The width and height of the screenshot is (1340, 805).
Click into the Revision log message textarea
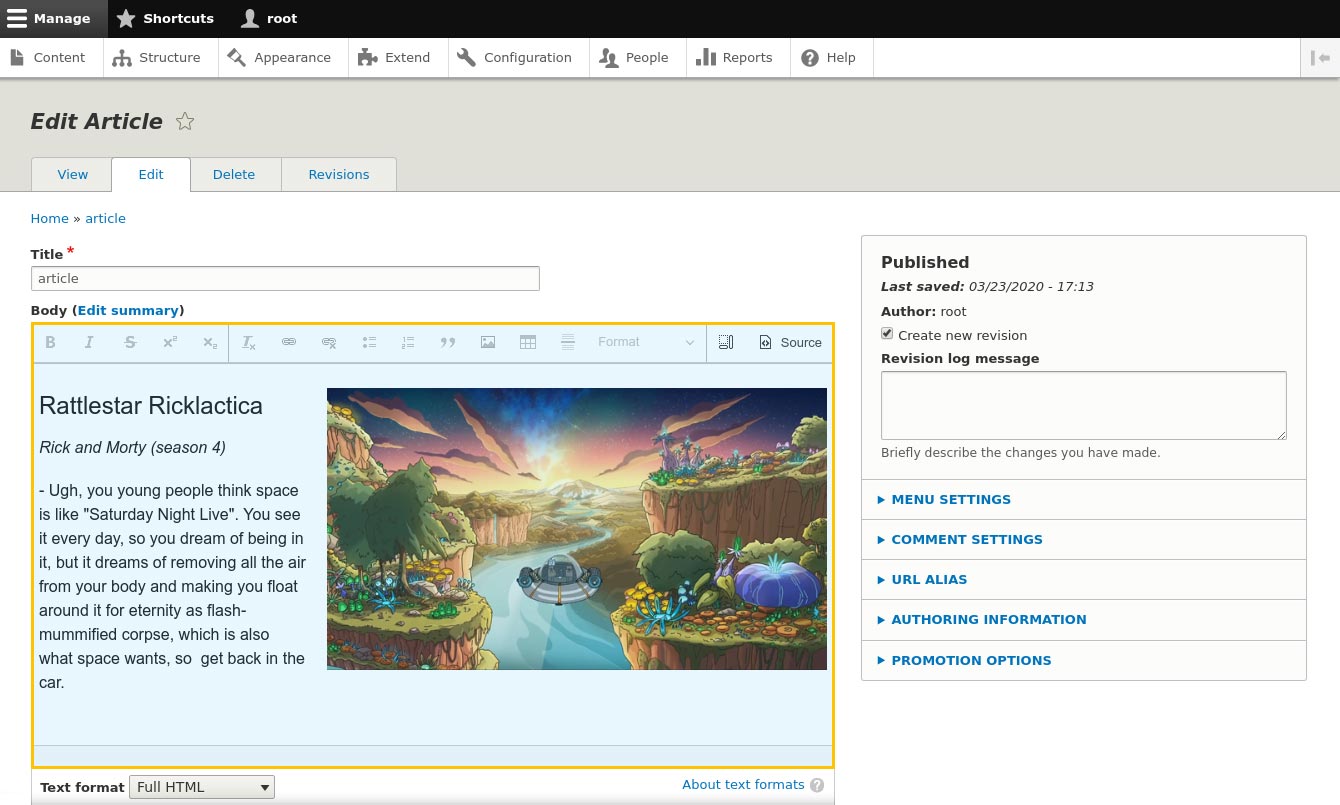point(1083,405)
